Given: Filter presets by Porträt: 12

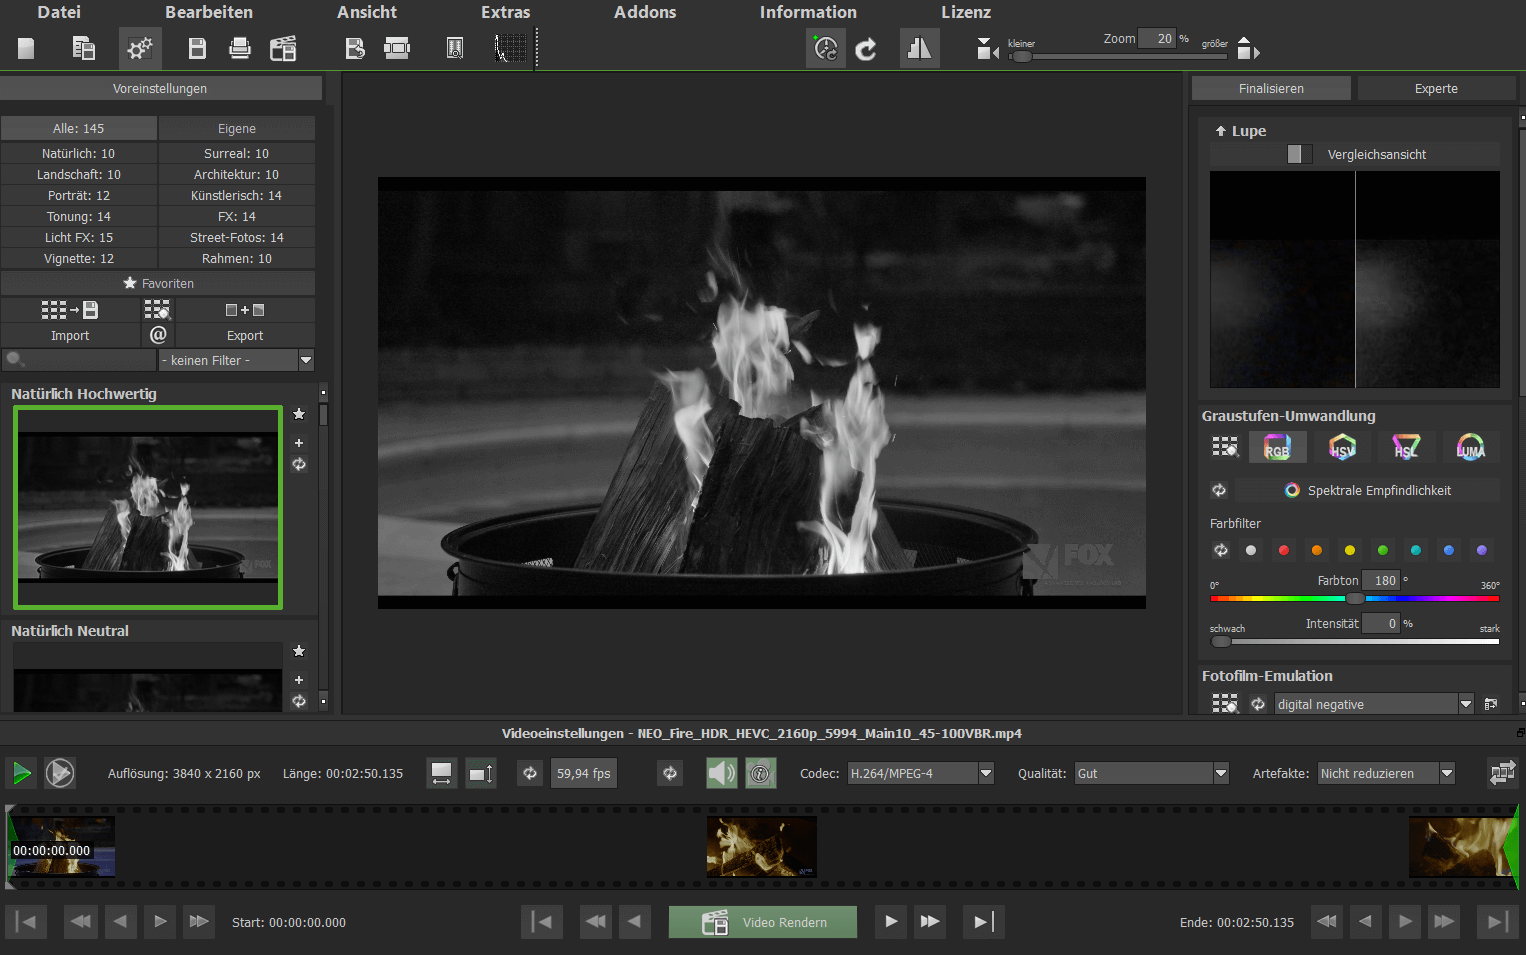Looking at the screenshot, I should coord(79,195).
